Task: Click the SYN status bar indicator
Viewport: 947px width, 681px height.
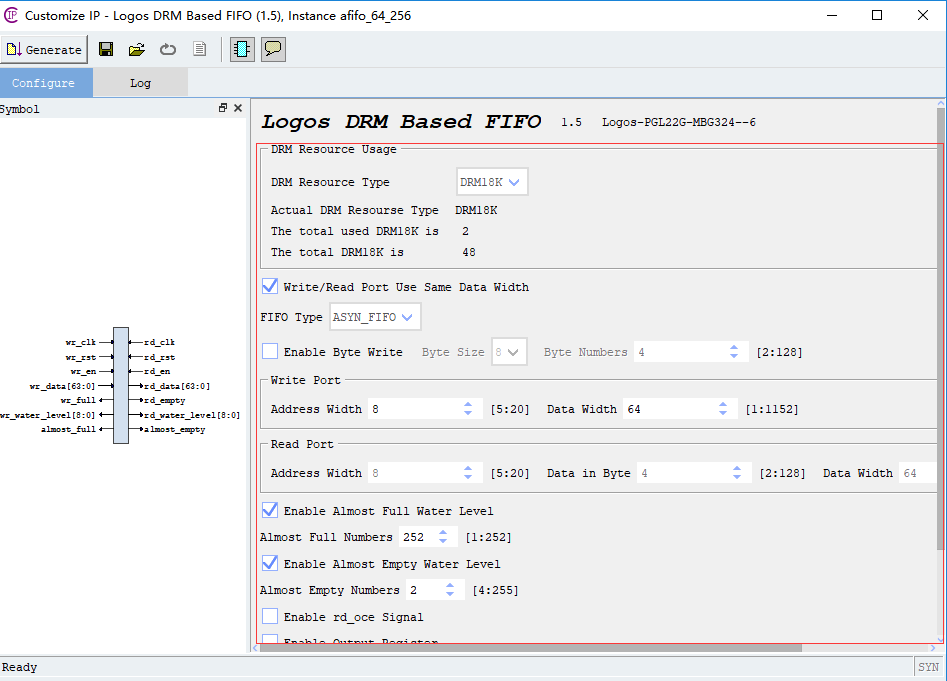Action: tap(928, 667)
